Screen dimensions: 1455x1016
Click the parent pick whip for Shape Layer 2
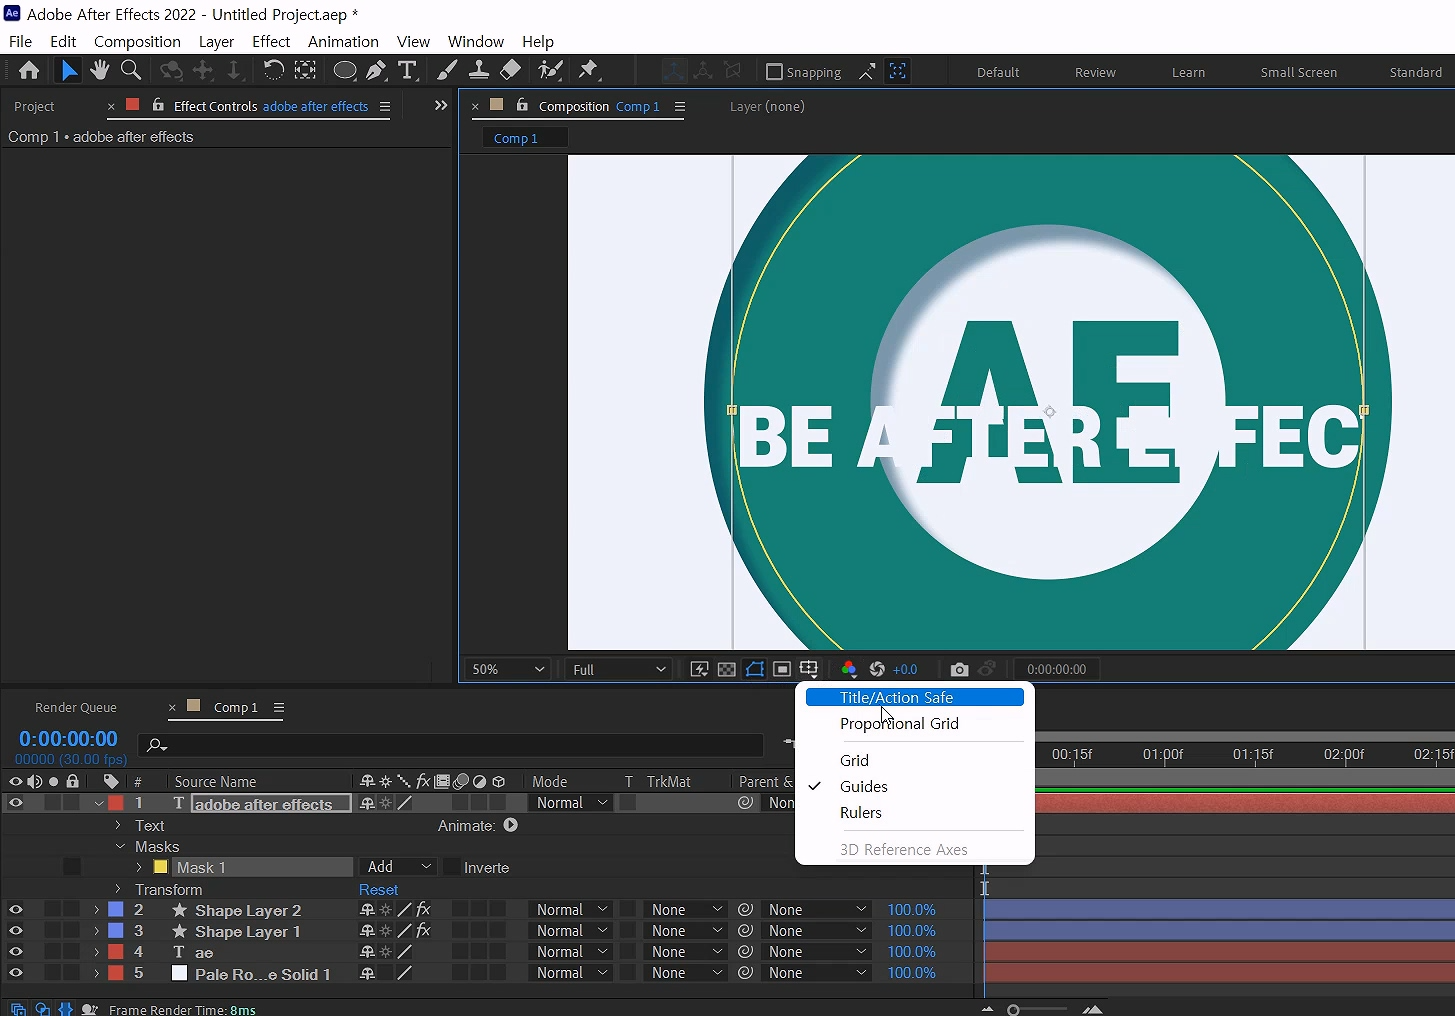click(x=745, y=910)
